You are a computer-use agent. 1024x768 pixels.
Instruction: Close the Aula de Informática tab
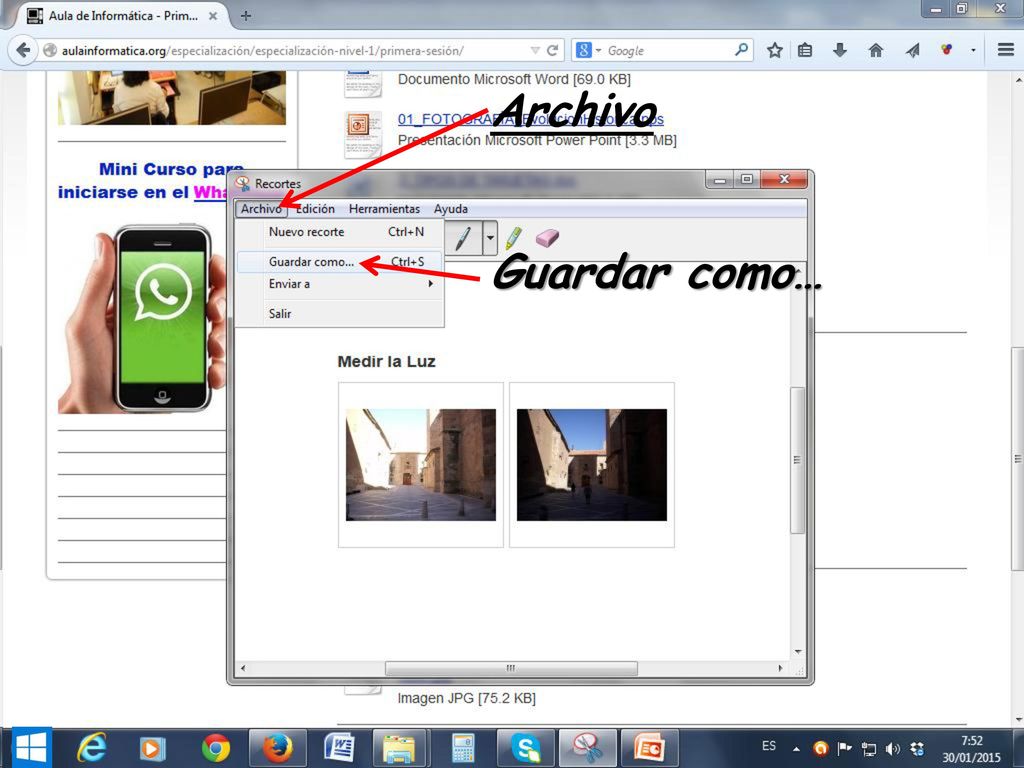[x=213, y=16]
